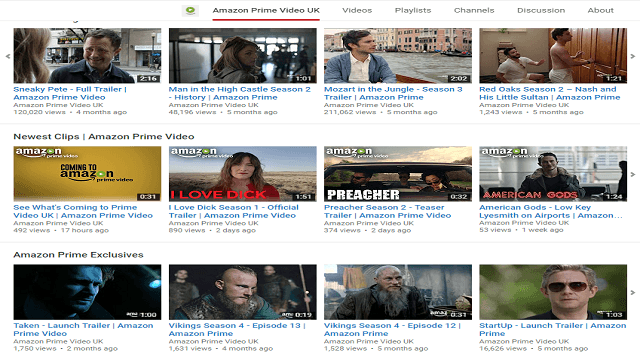
Task: Click next arrow on Amazon Prime Exclusives row
Action: click(633, 292)
